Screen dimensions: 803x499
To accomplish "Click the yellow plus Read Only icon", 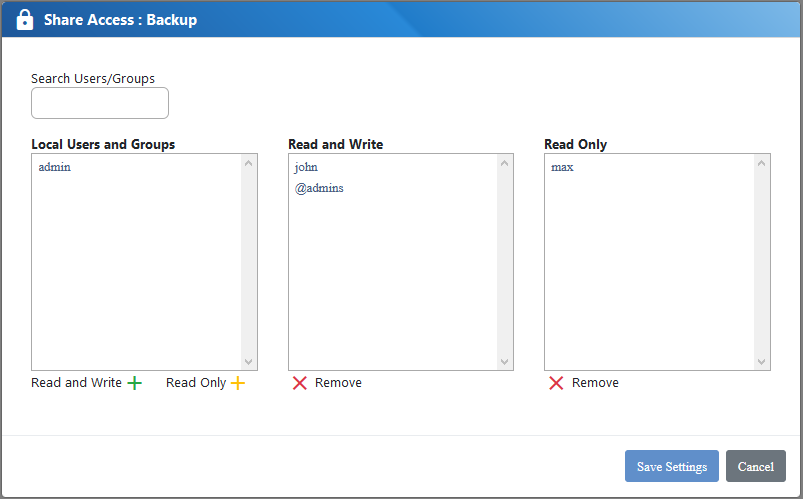I will pyautogui.click(x=237, y=383).
